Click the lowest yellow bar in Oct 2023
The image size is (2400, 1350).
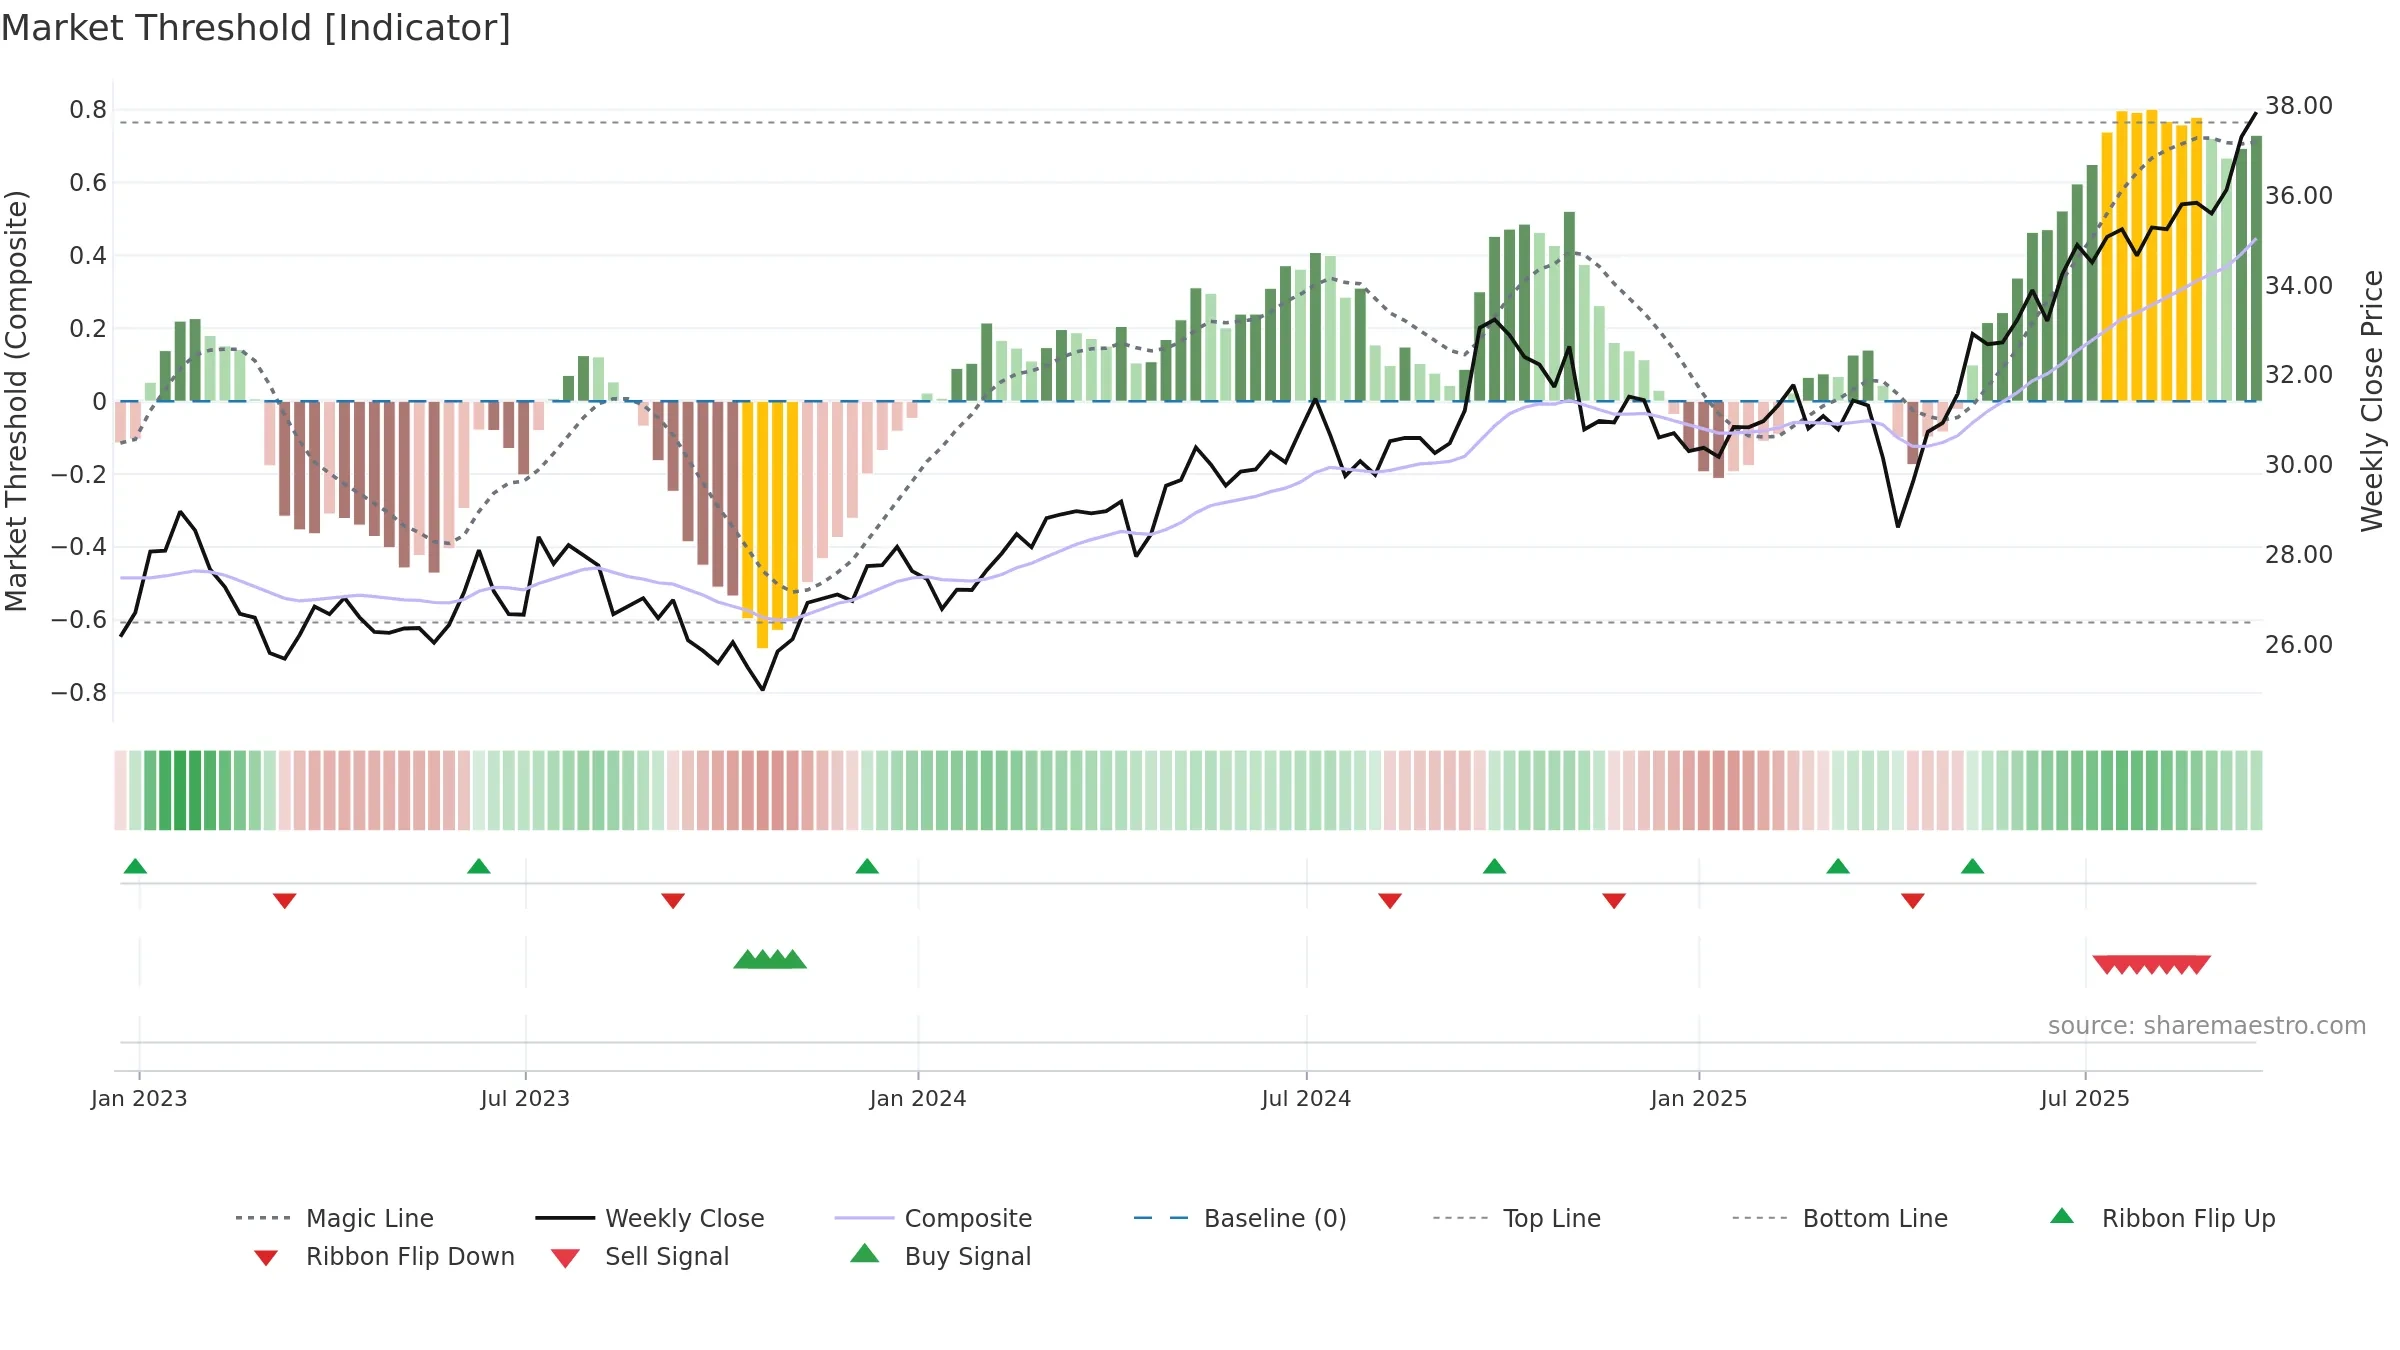762,525
